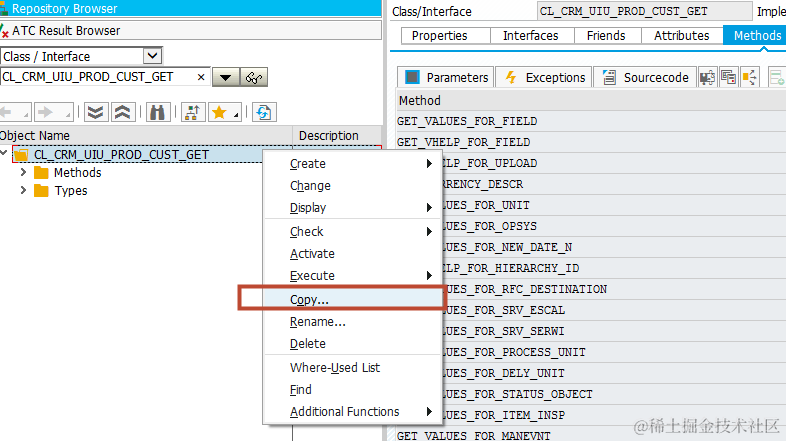The width and height of the screenshot is (786, 441).
Task: Choose Where-Used List from context menu
Action: (352, 368)
